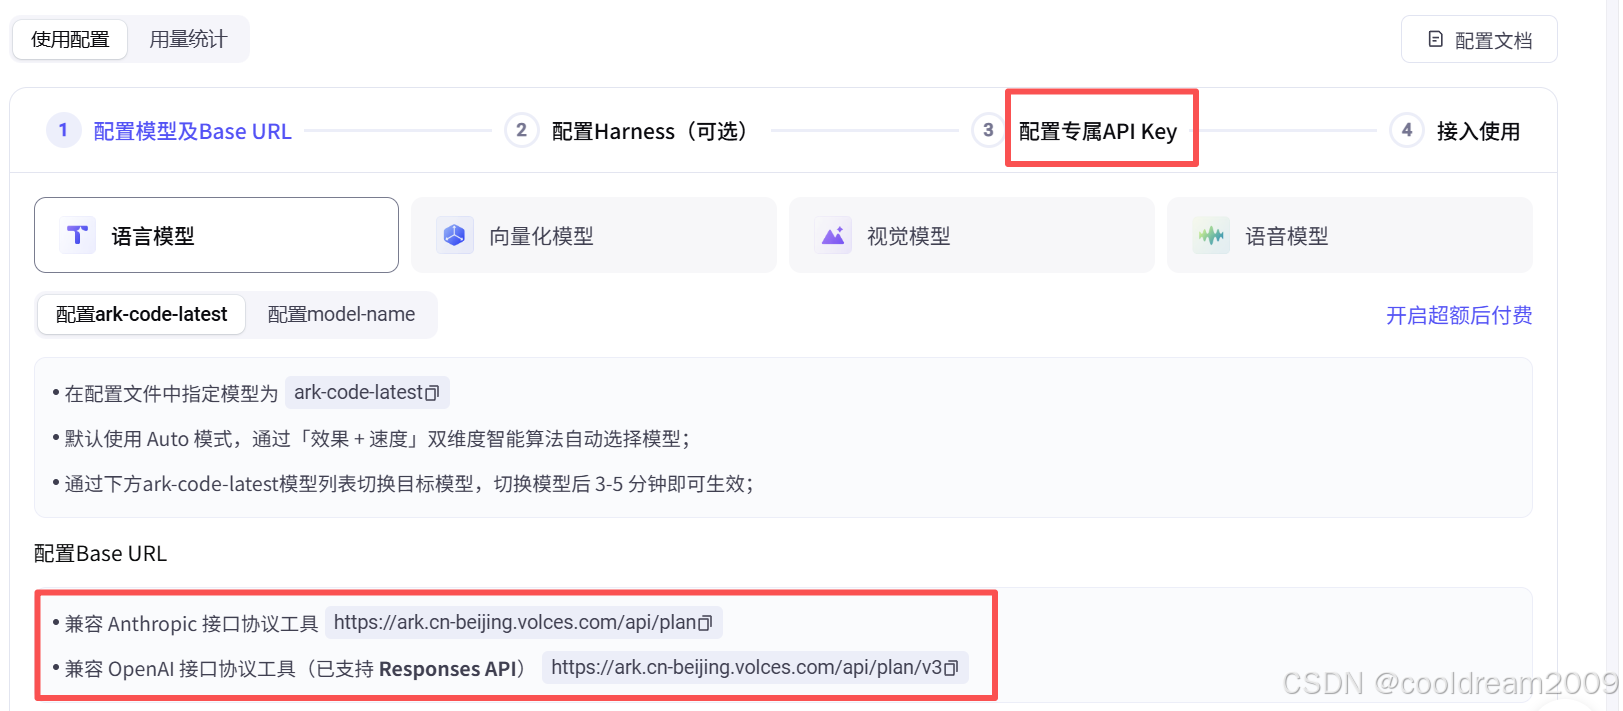Click the 视觉模型 picture icon
1623x711 pixels.
pyautogui.click(x=833, y=235)
